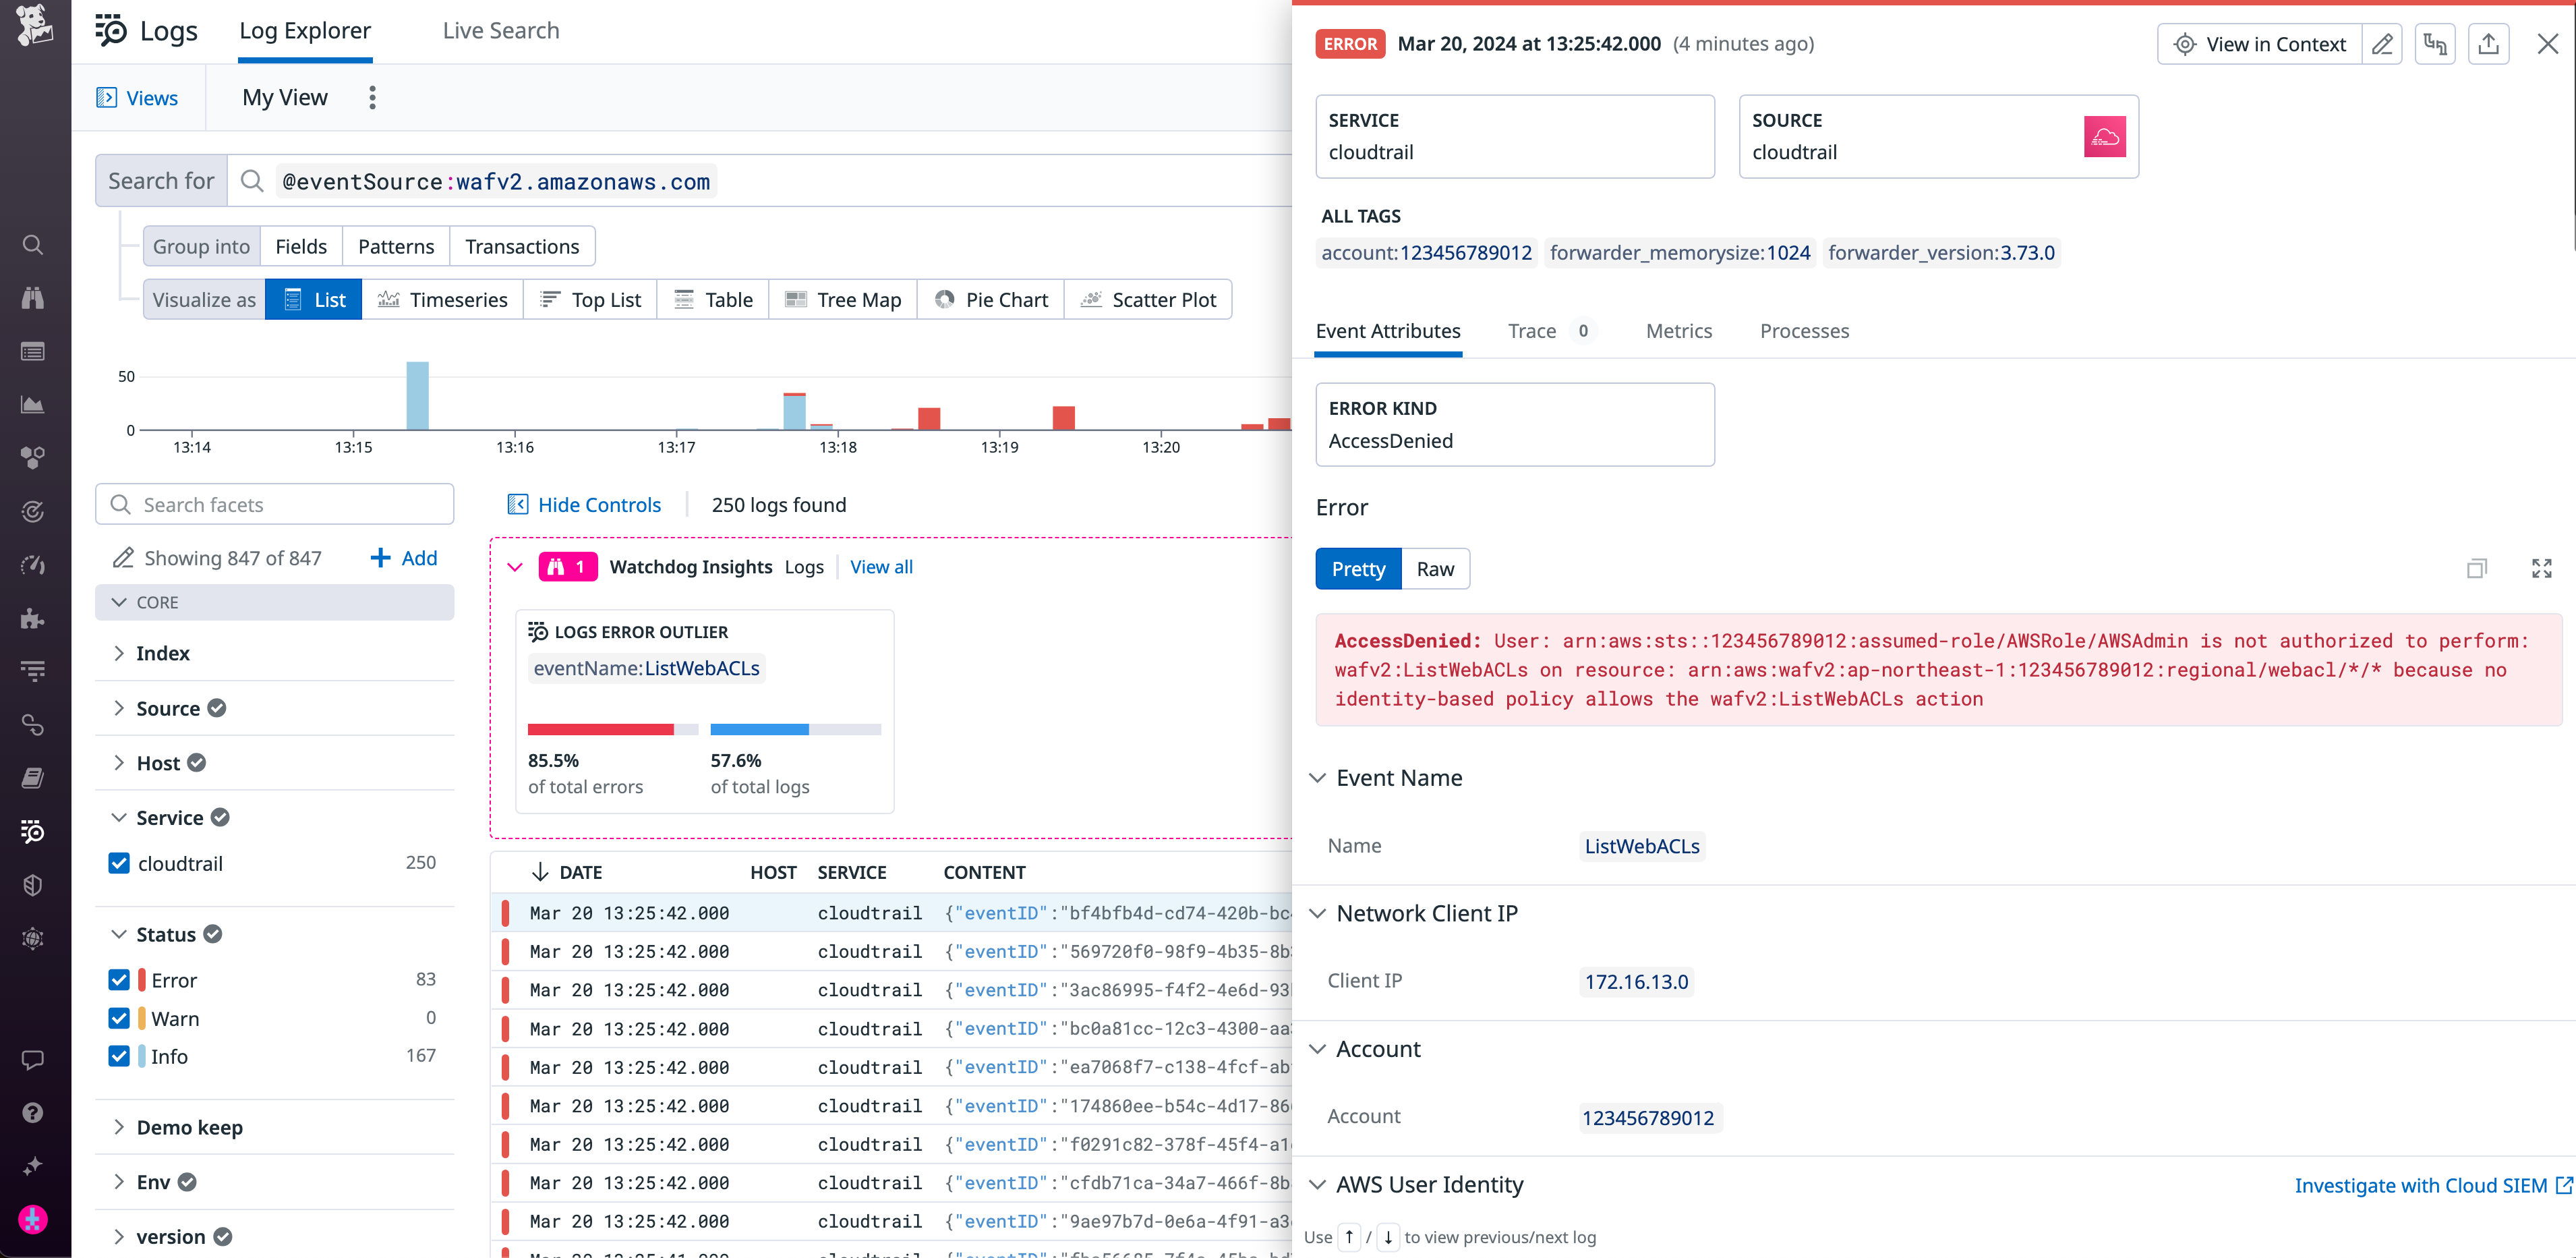
Task: Select the copy icon next to the error message
Action: [2478, 568]
